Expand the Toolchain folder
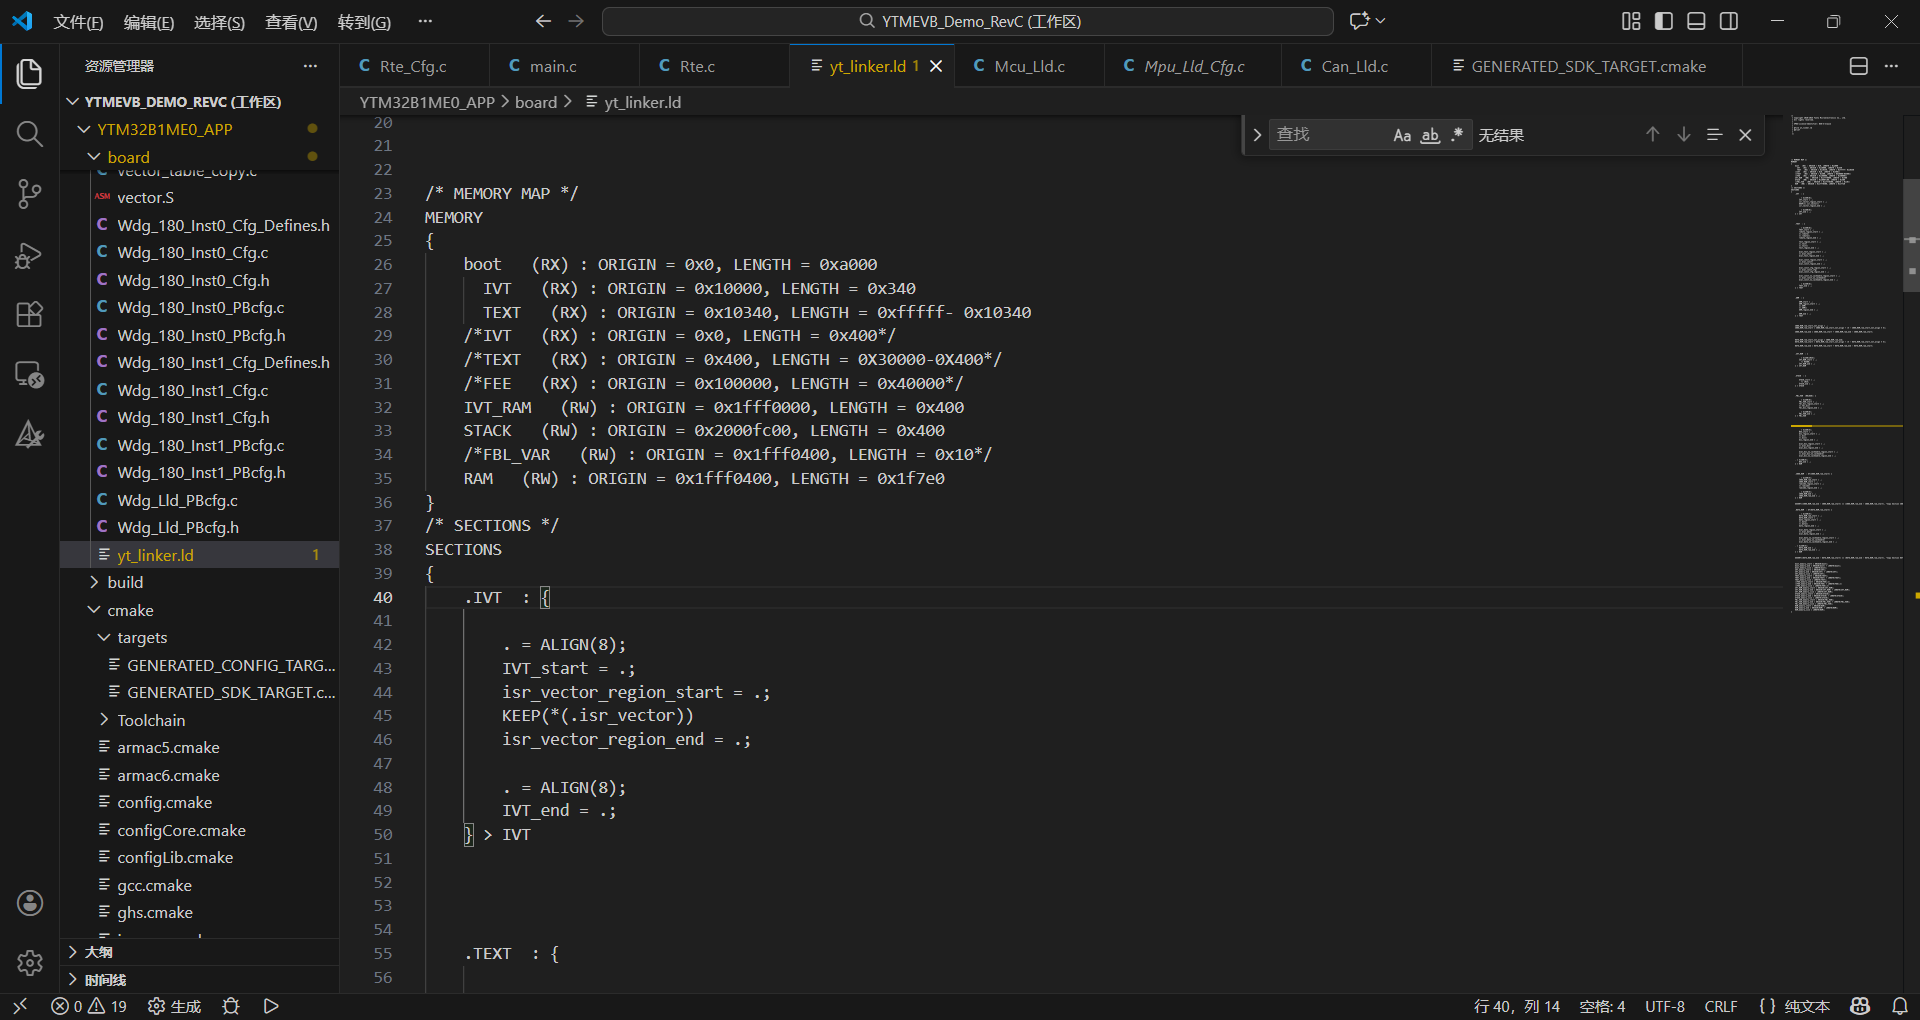The image size is (1920, 1020). 150,720
